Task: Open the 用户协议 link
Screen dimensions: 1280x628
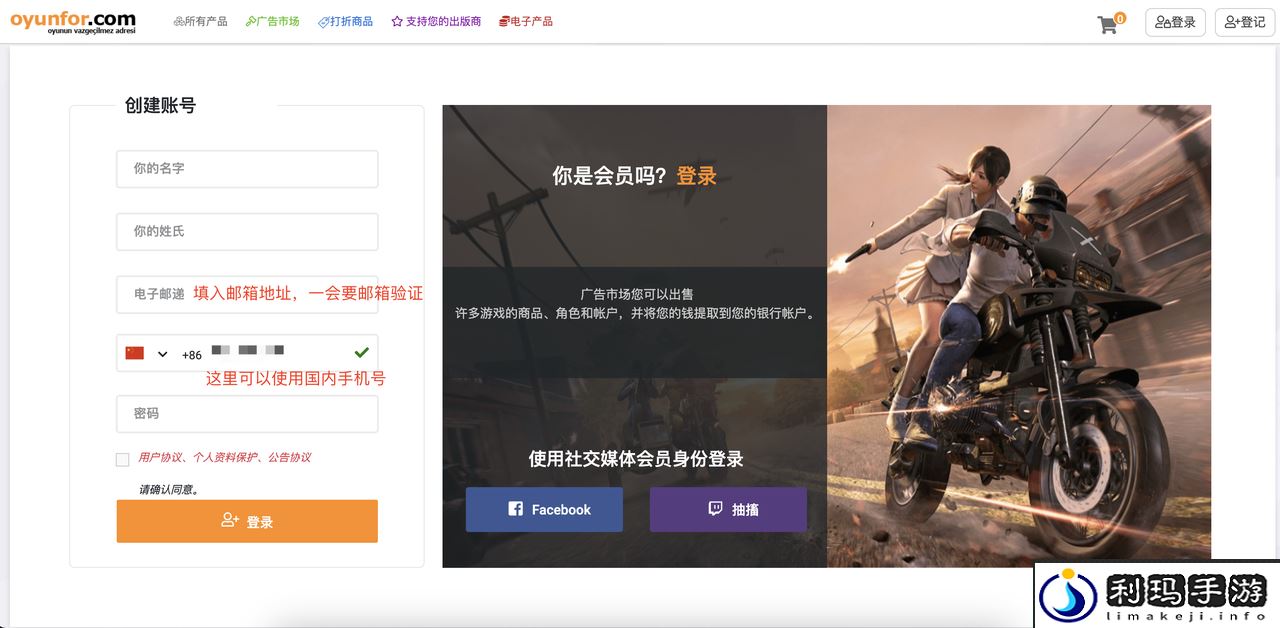Action: pyautogui.click(x=160, y=457)
